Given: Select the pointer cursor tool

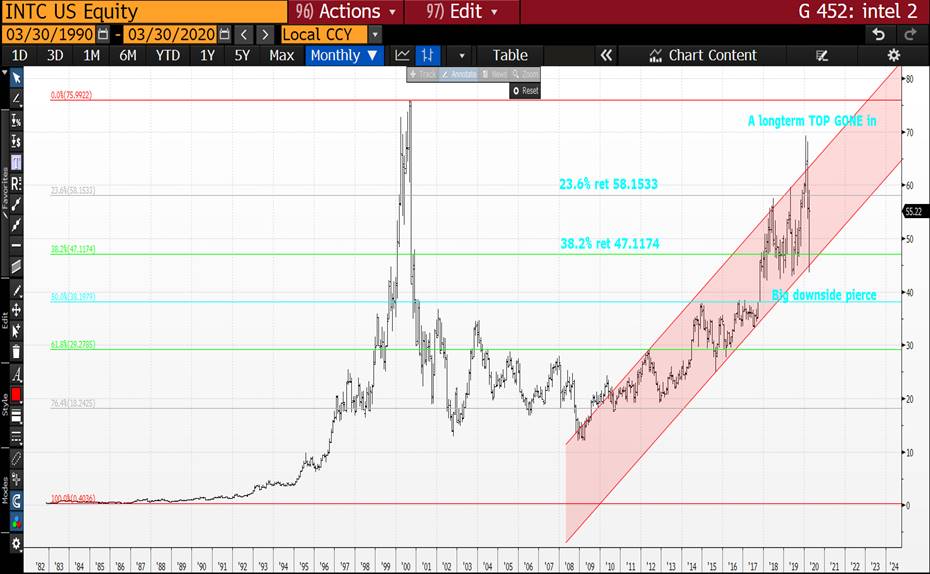Looking at the screenshot, I should tap(16, 78).
